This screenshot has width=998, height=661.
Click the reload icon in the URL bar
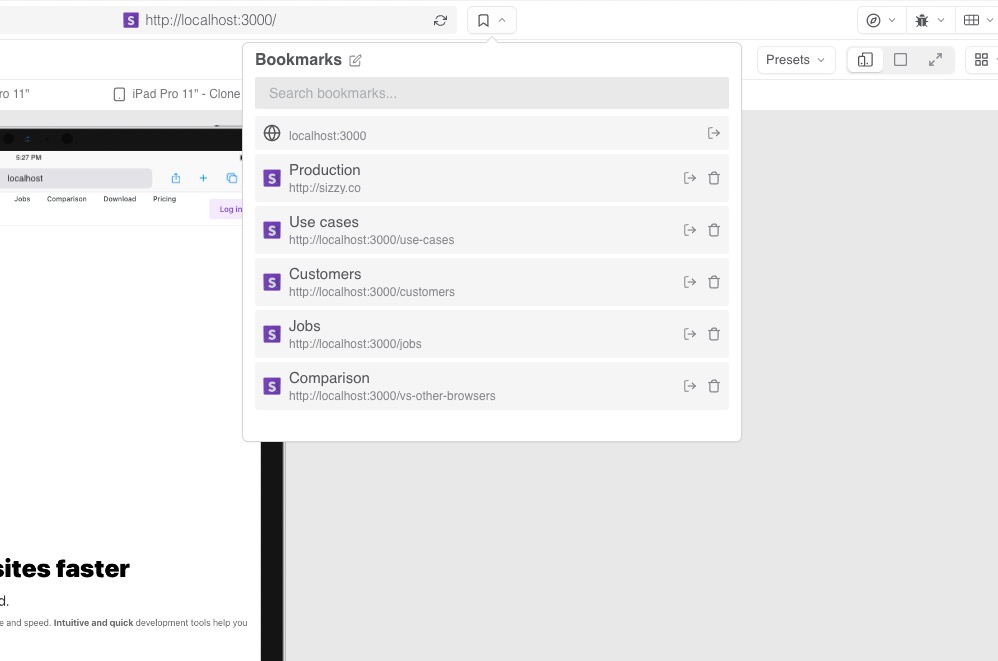click(440, 20)
